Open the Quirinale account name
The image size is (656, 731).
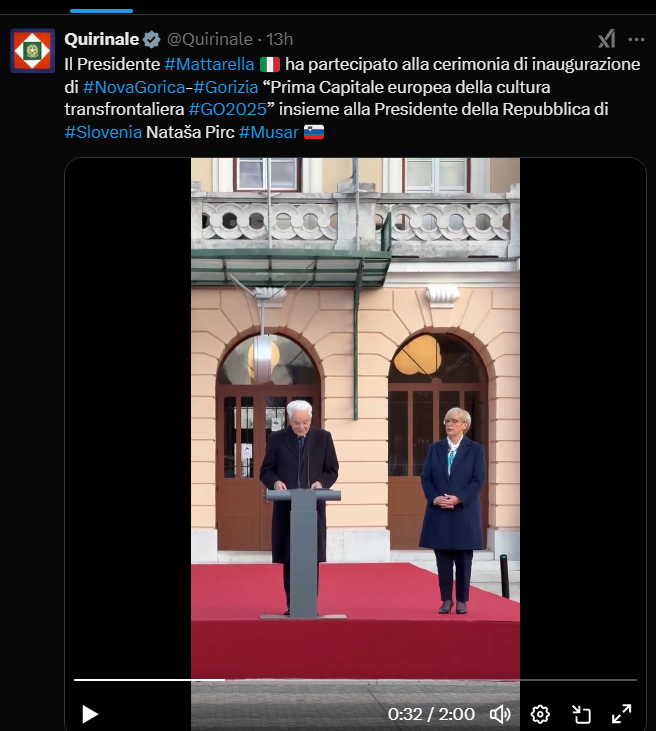pyautogui.click(x=102, y=39)
